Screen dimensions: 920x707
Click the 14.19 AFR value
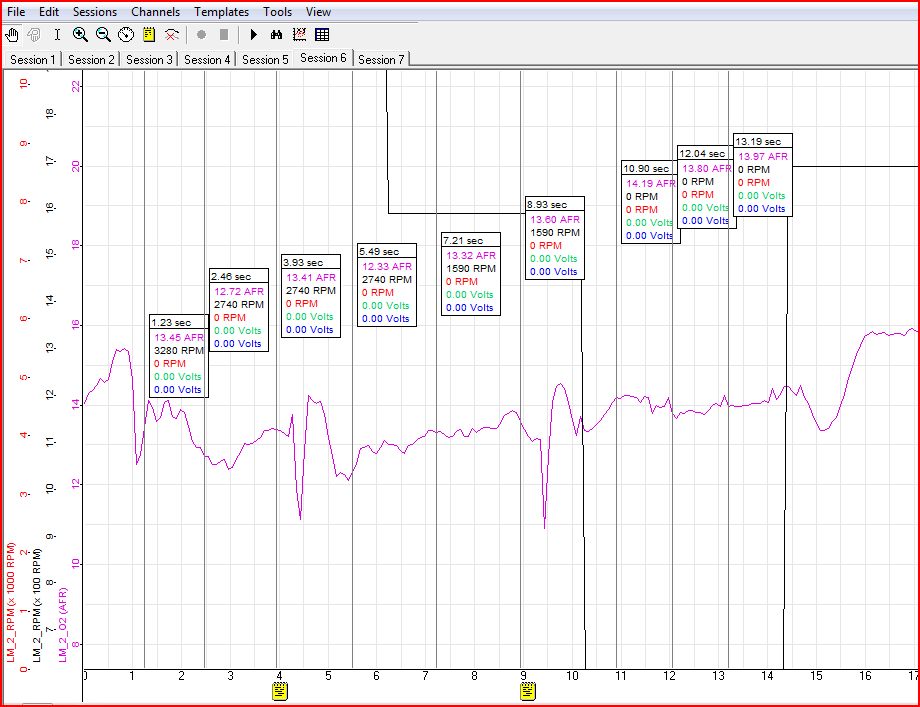651,183
